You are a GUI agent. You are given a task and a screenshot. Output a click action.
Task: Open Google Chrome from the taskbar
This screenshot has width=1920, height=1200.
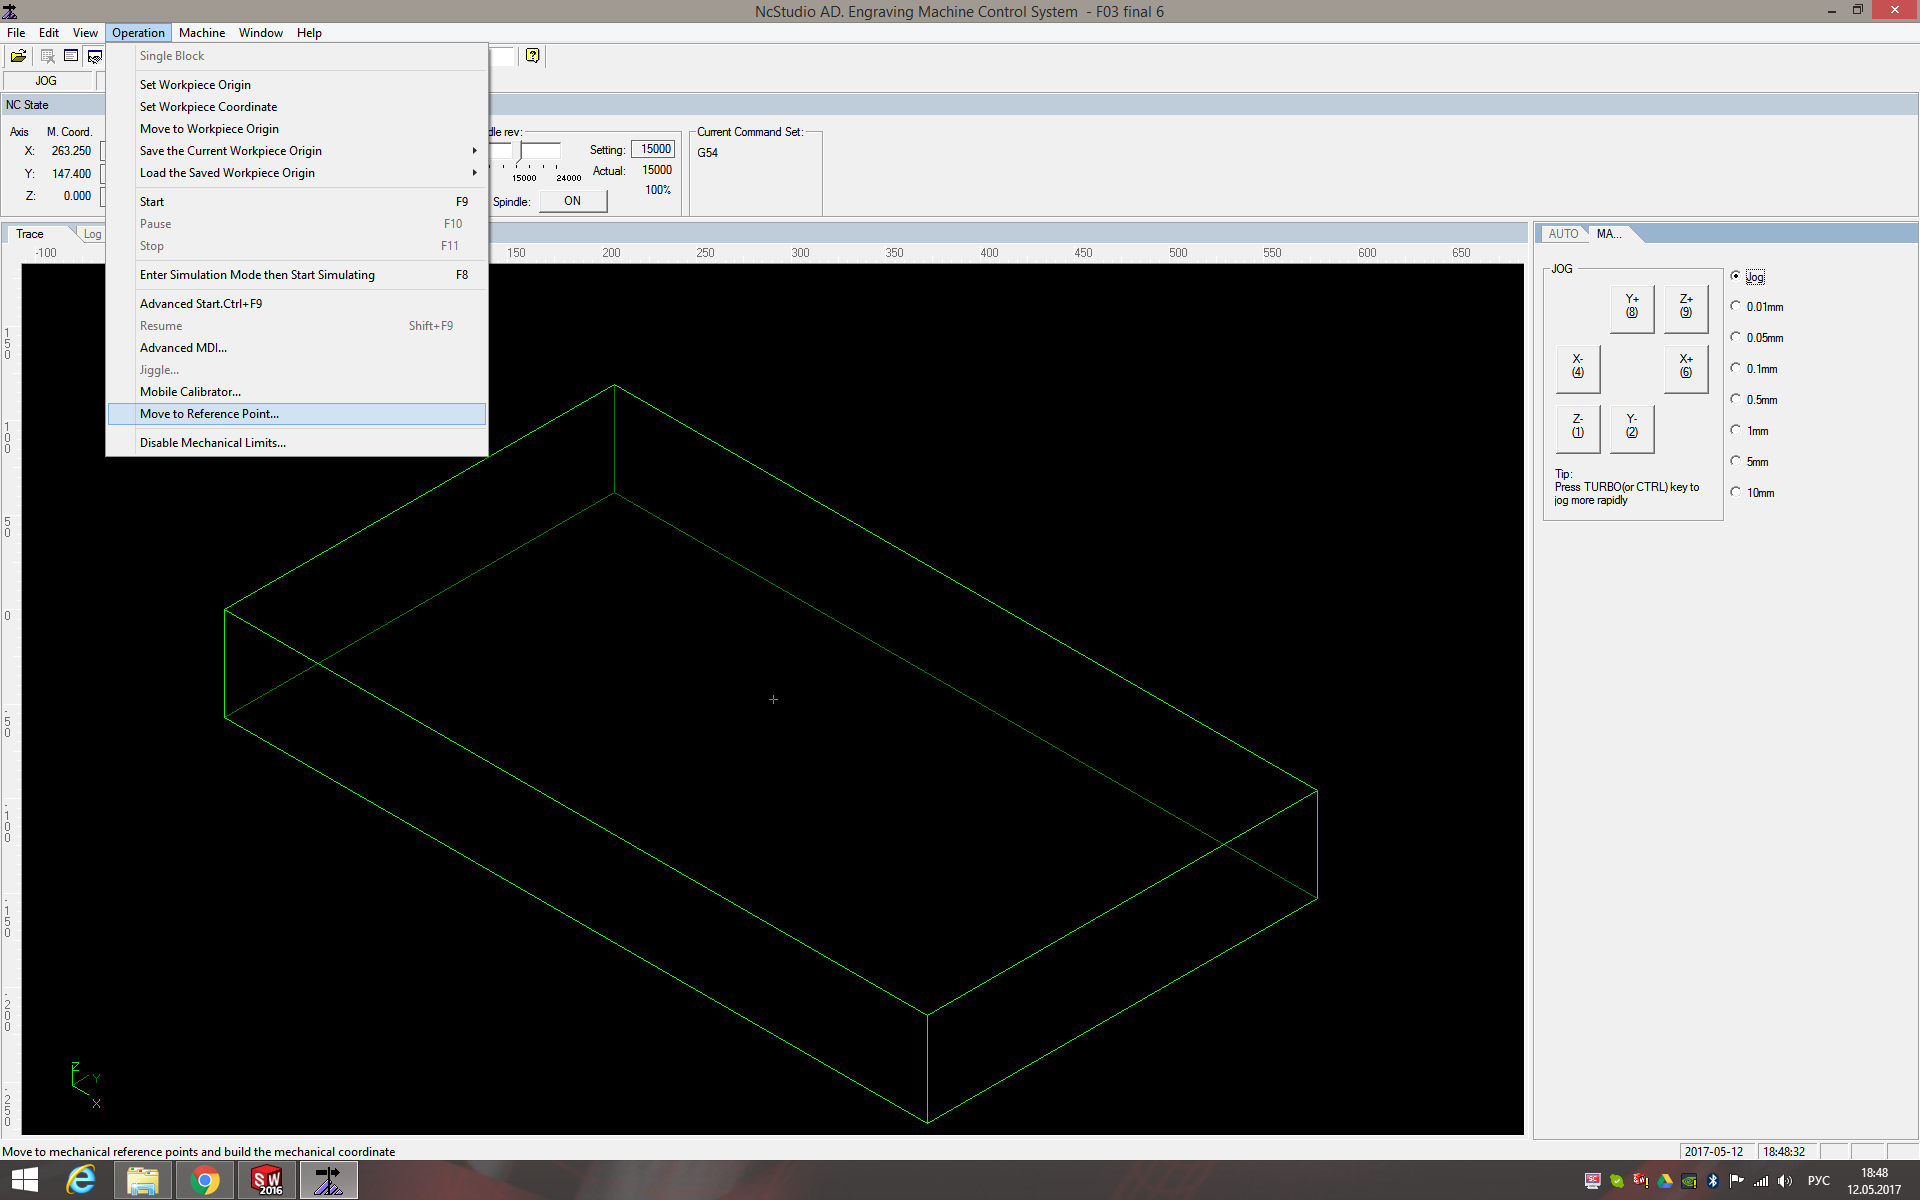coord(205,1181)
